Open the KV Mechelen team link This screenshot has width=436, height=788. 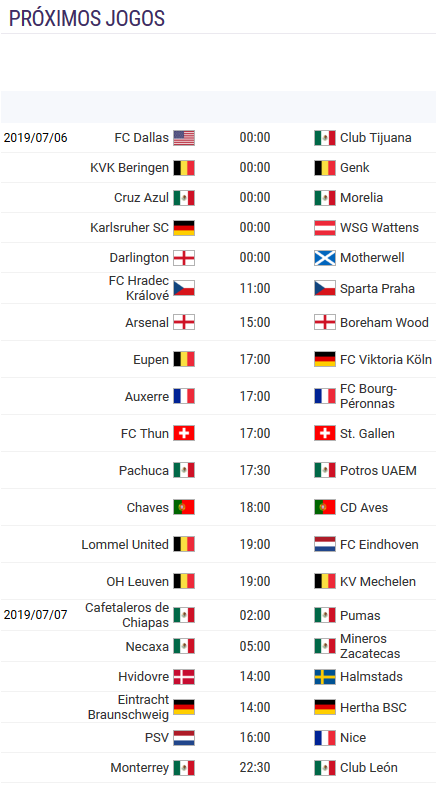tap(378, 581)
